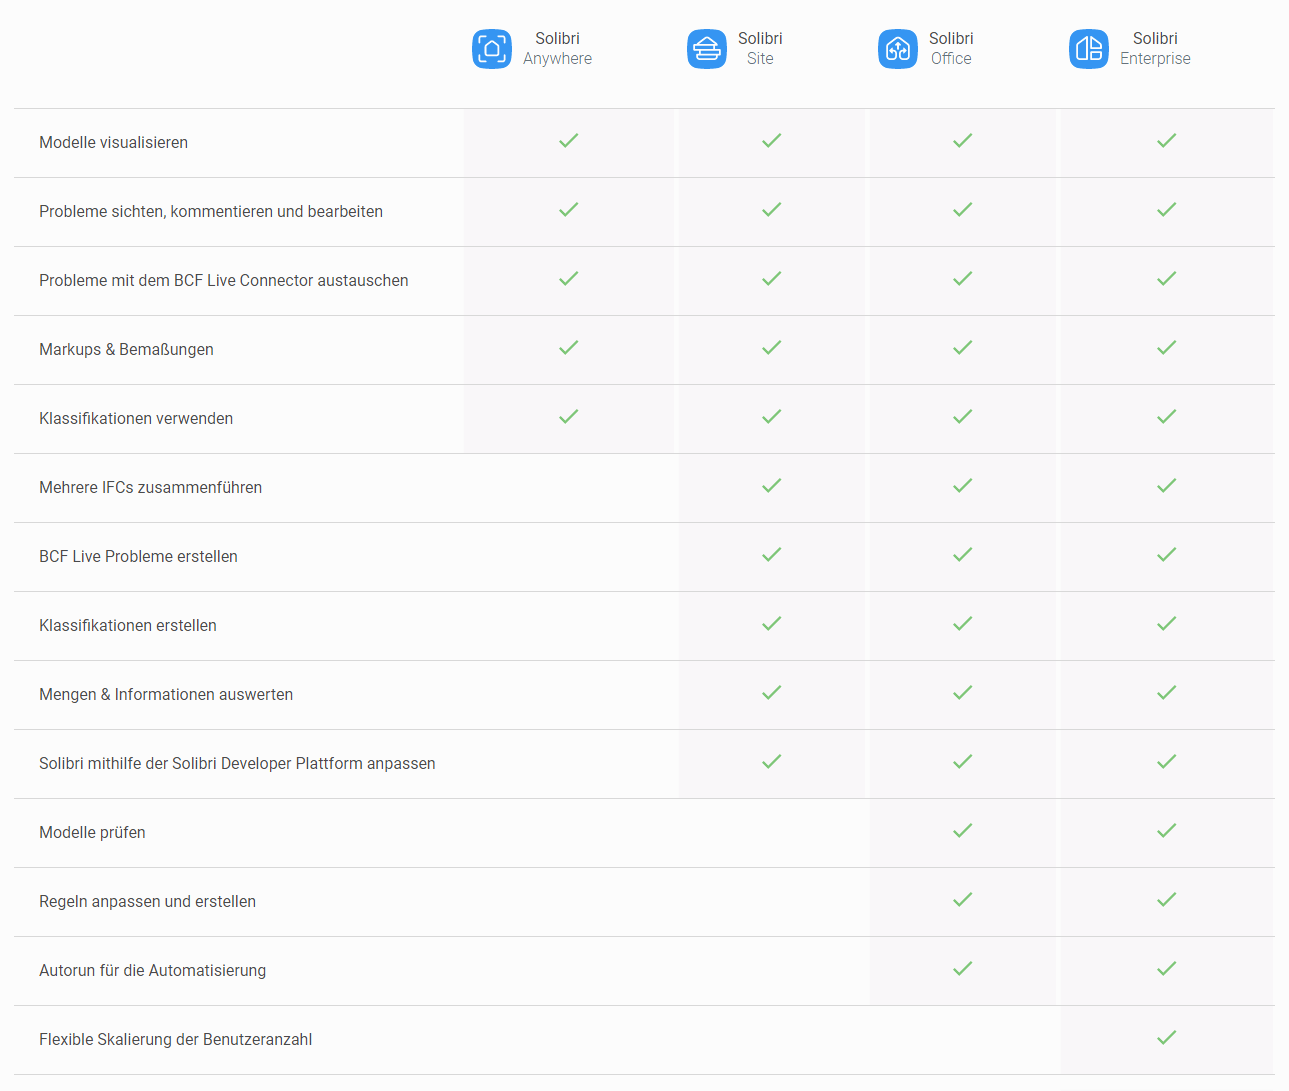
Task: Select 'Probleme sichten, kommentieren und bearbeiten' label
Action: pyautogui.click(x=211, y=212)
